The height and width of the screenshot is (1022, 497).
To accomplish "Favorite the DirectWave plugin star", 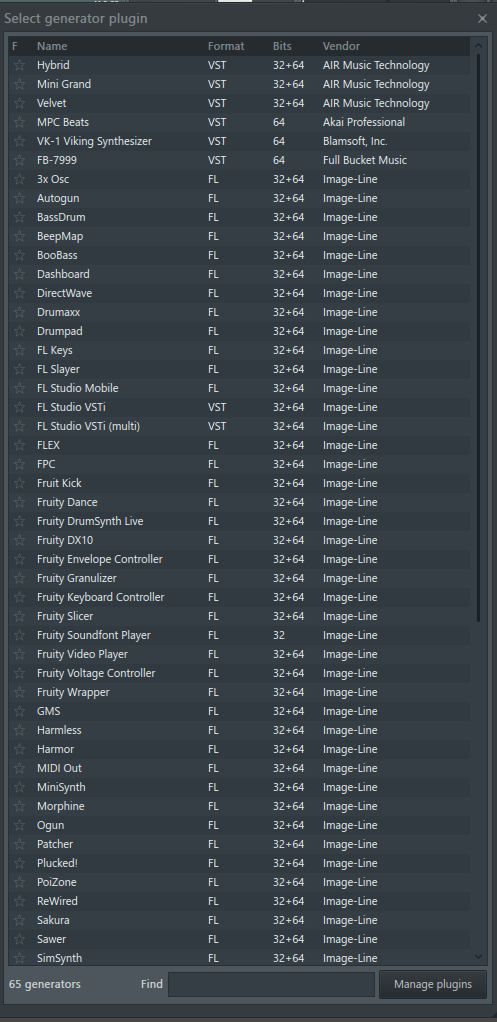I will pyautogui.click(x=20, y=293).
